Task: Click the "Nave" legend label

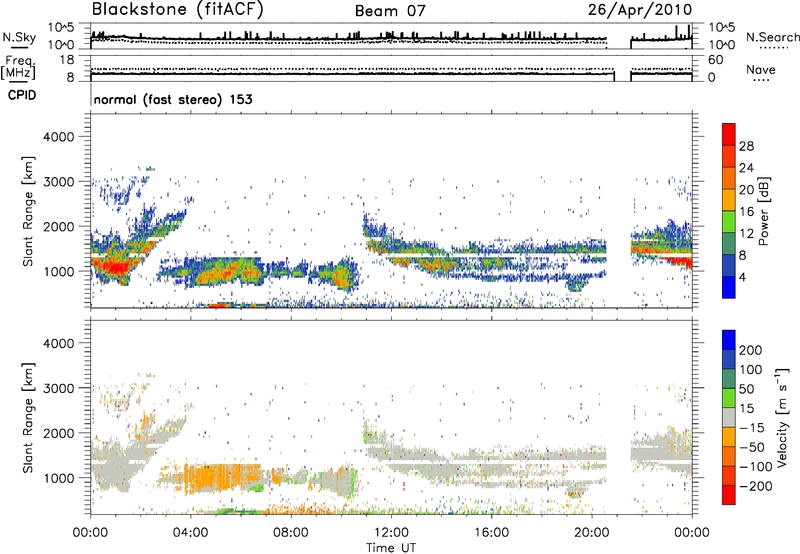Action: (761, 70)
